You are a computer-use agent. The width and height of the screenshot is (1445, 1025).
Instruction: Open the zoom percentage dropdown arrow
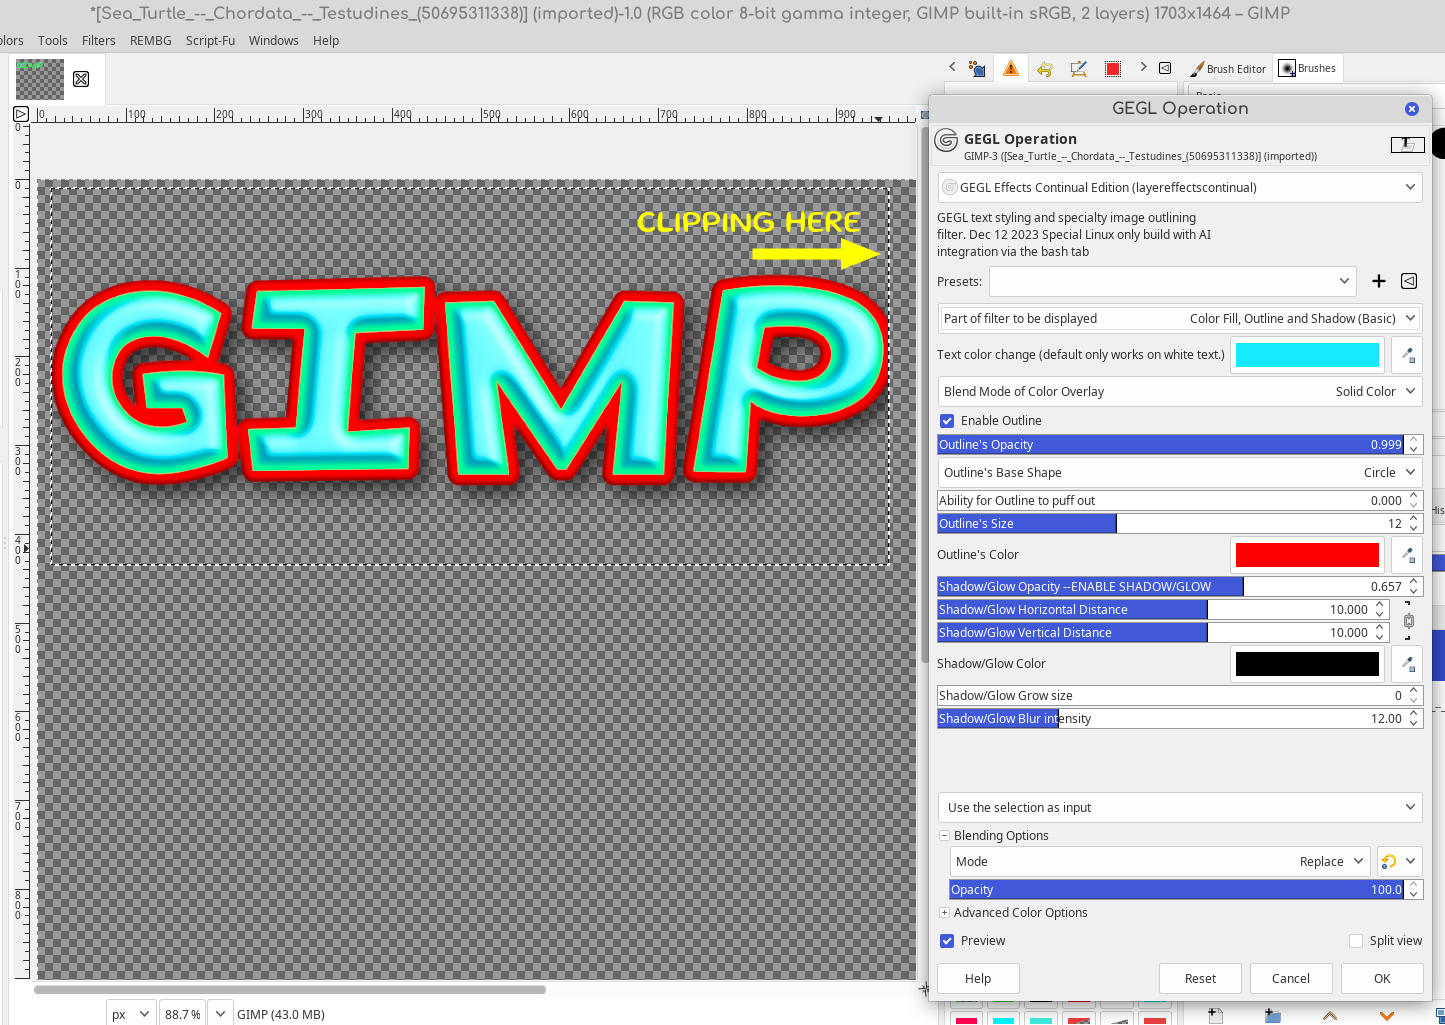coord(220,1013)
